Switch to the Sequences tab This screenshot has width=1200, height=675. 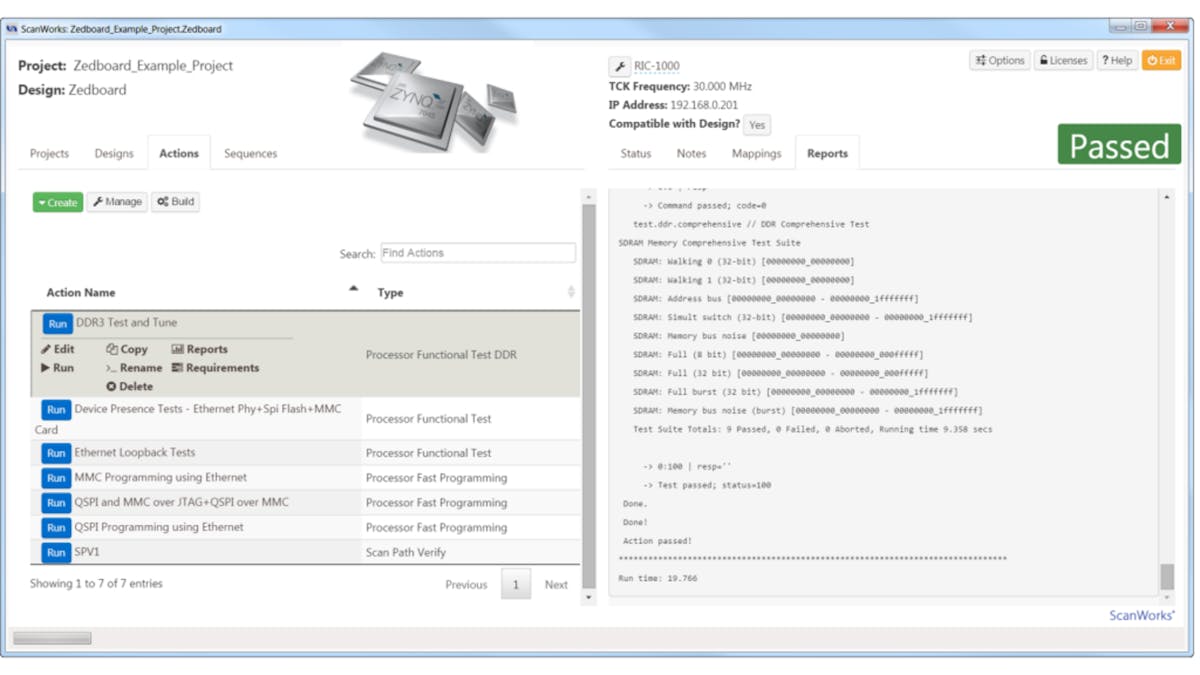pyautogui.click(x=250, y=153)
